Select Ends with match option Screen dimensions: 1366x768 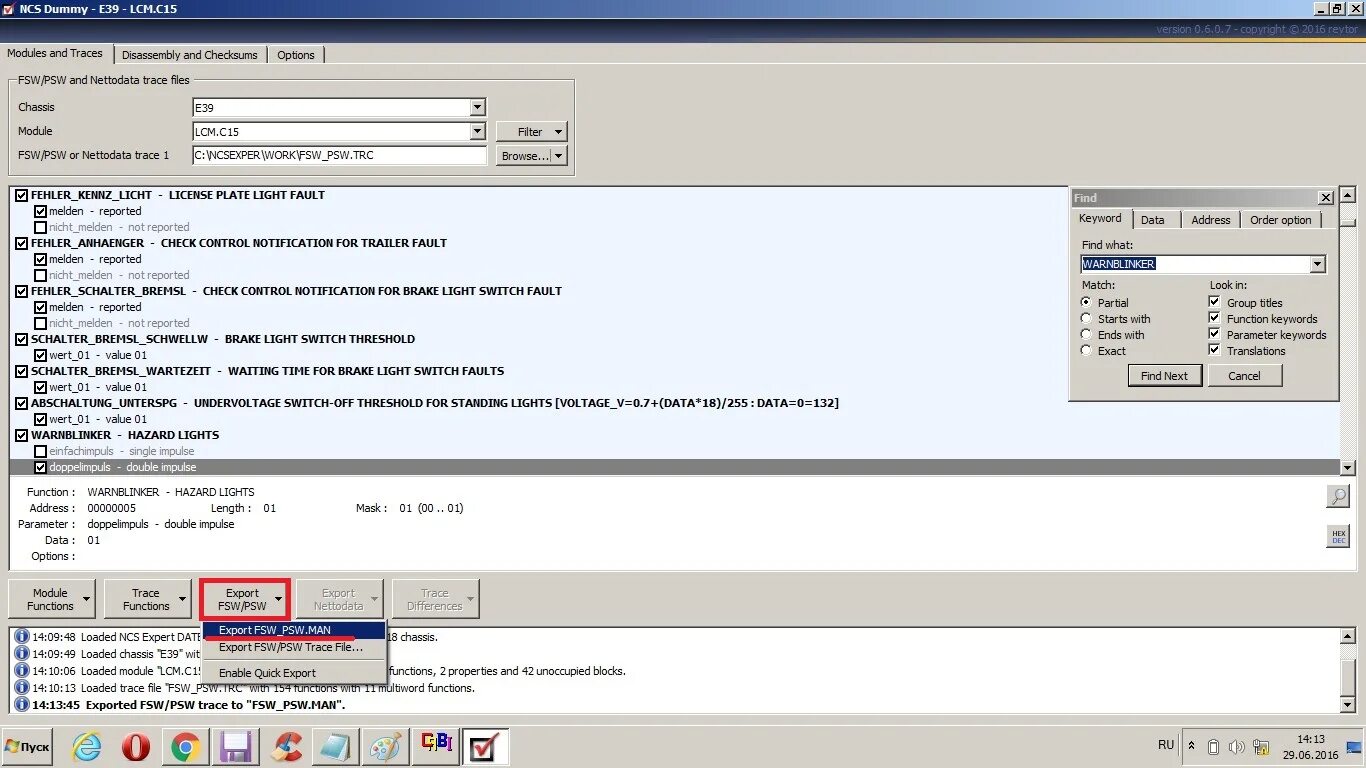tap(1086, 334)
